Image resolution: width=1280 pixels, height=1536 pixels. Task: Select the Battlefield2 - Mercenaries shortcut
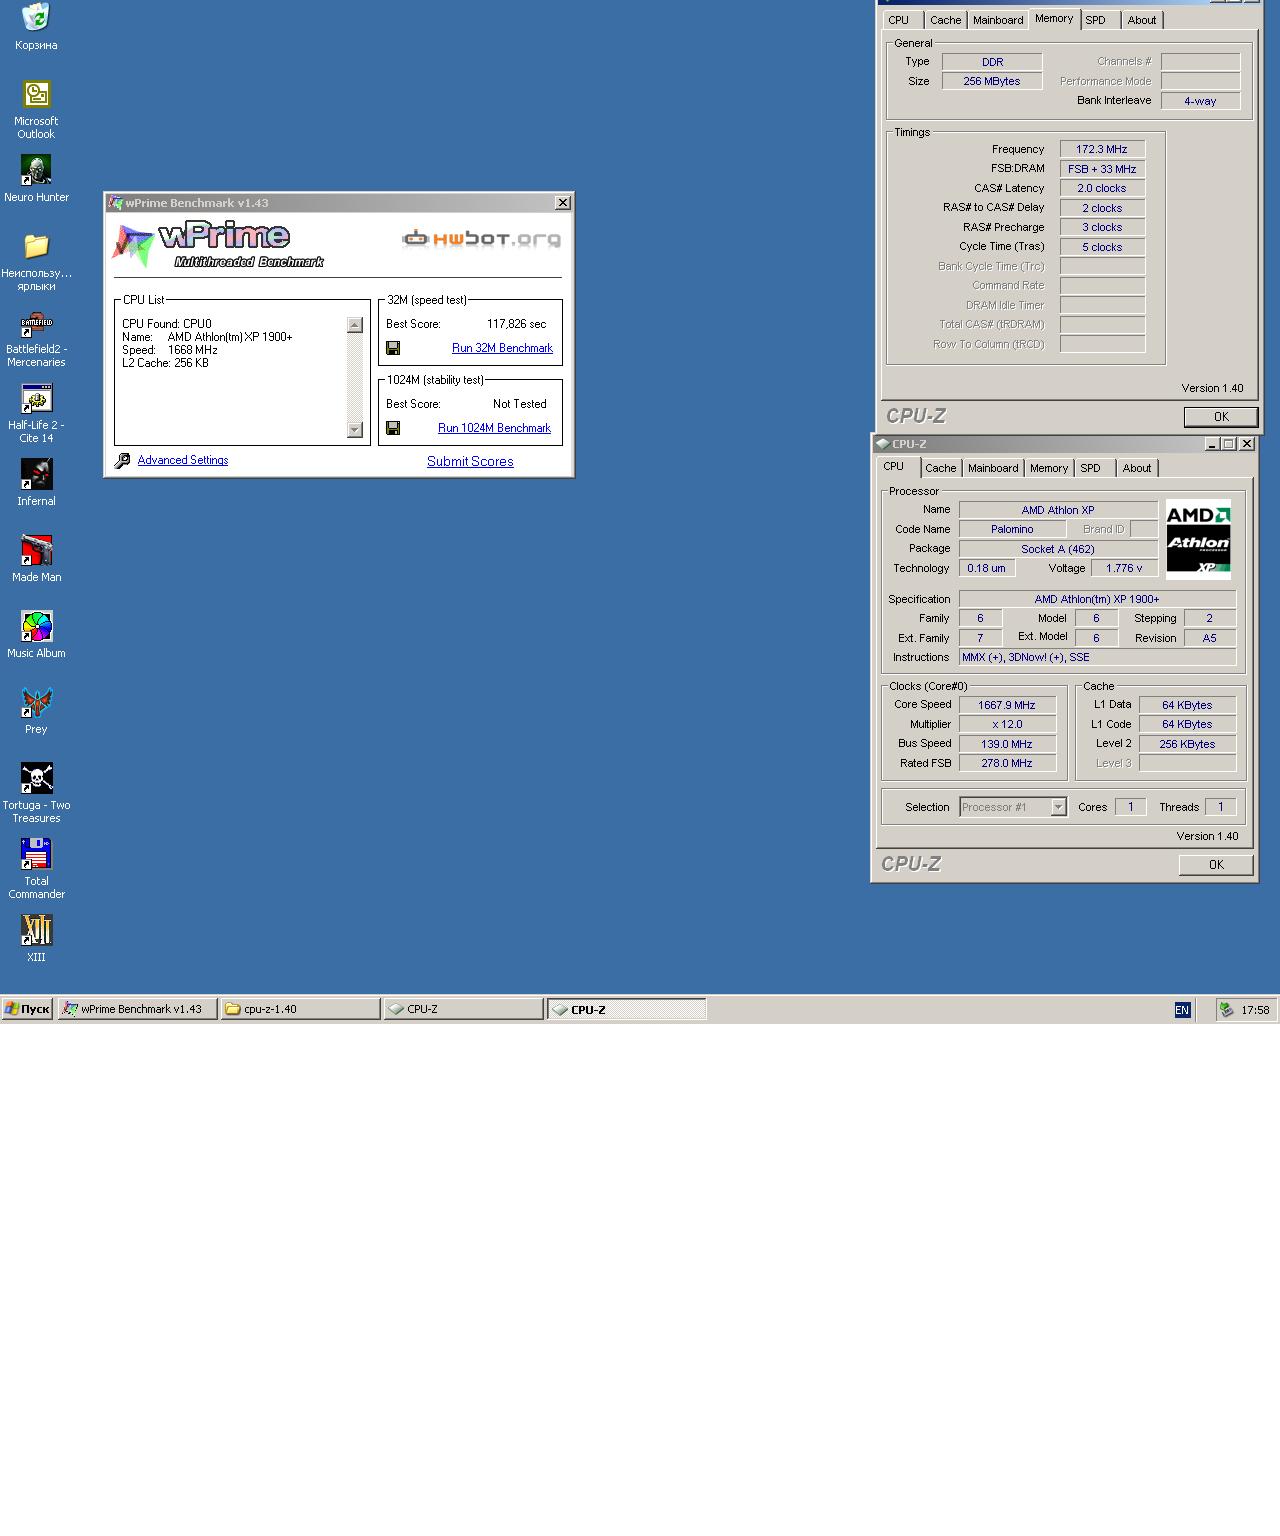click(x=36, y=339)
